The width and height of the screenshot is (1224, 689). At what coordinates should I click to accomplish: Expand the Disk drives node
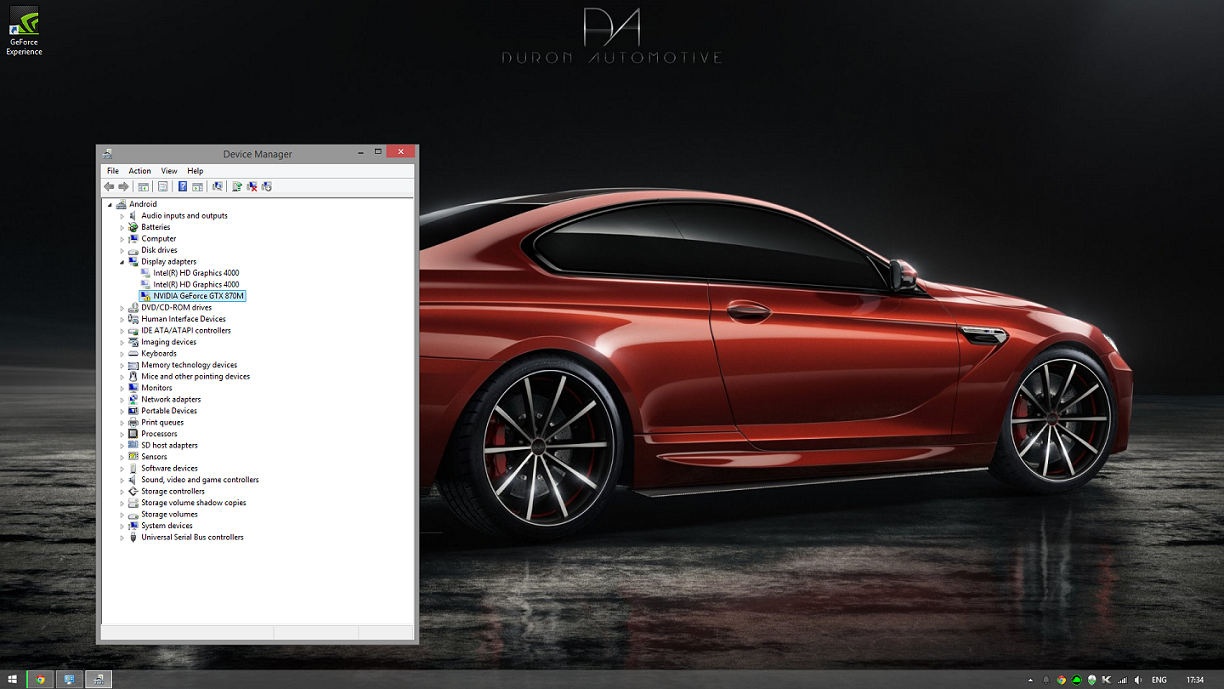122,251
